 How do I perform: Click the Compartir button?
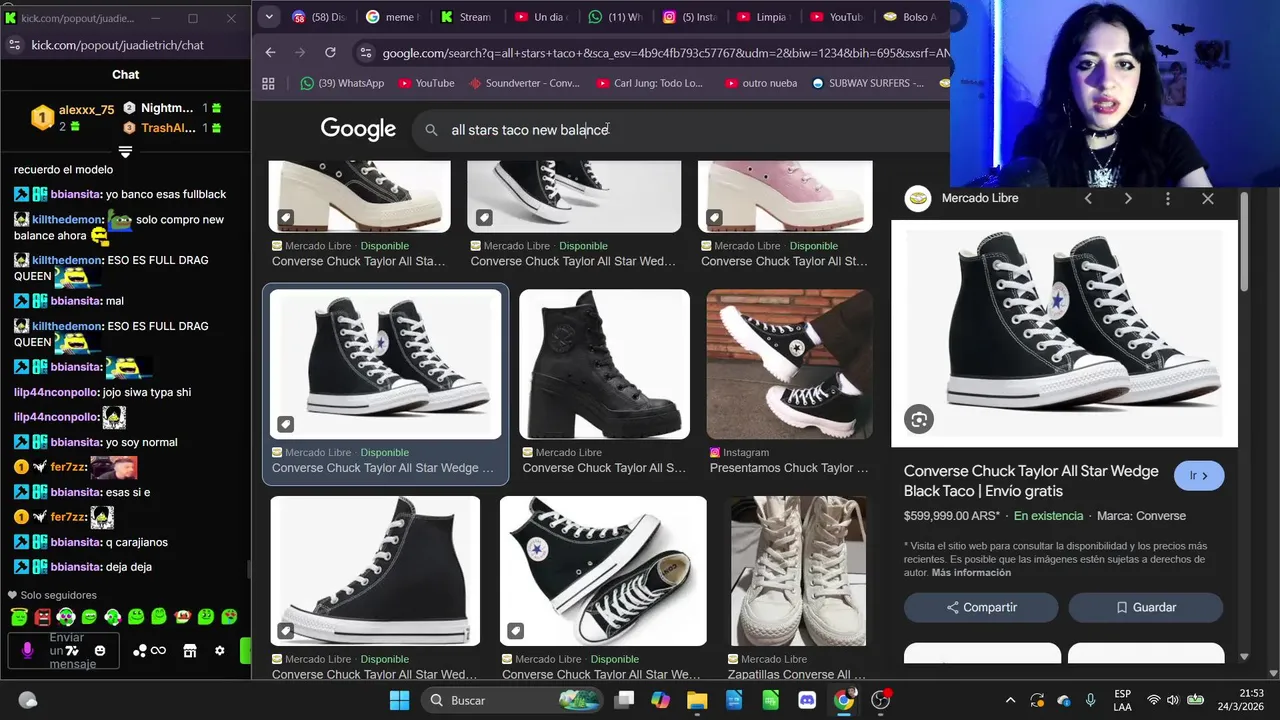981,607
